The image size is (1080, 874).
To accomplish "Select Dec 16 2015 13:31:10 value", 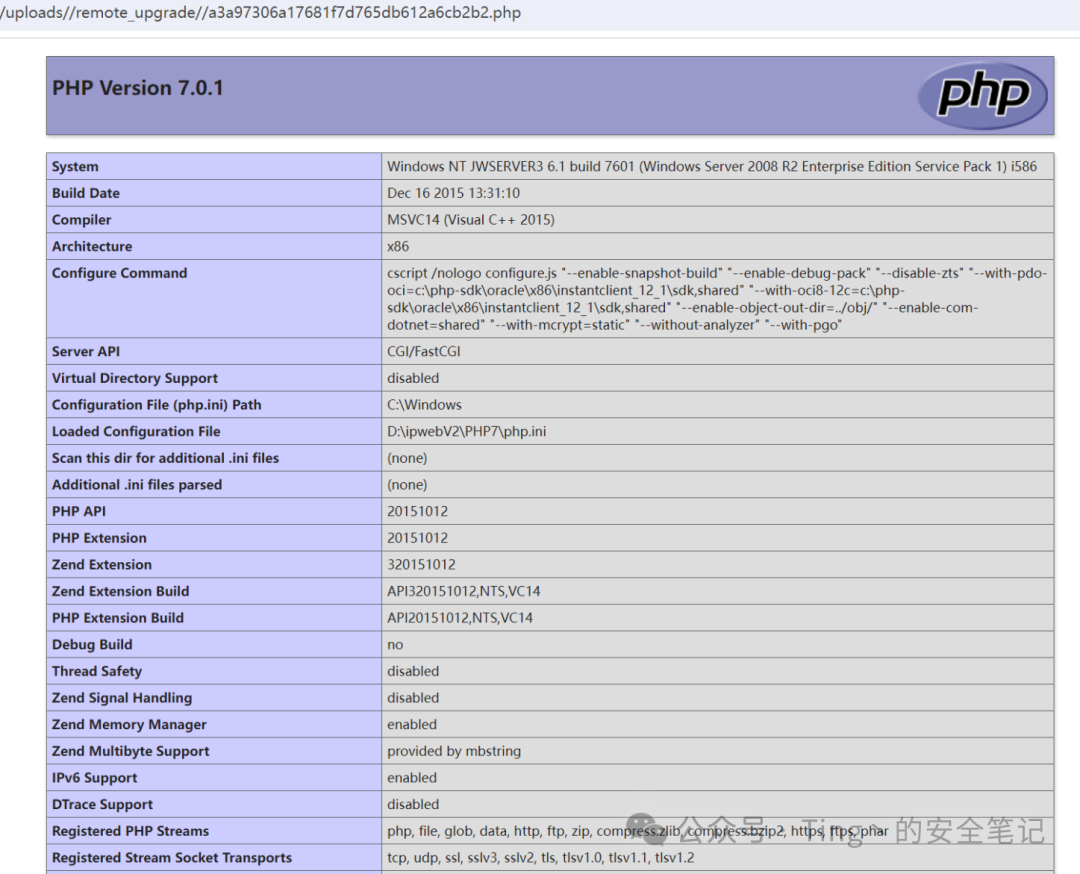I will click(453, 193).
